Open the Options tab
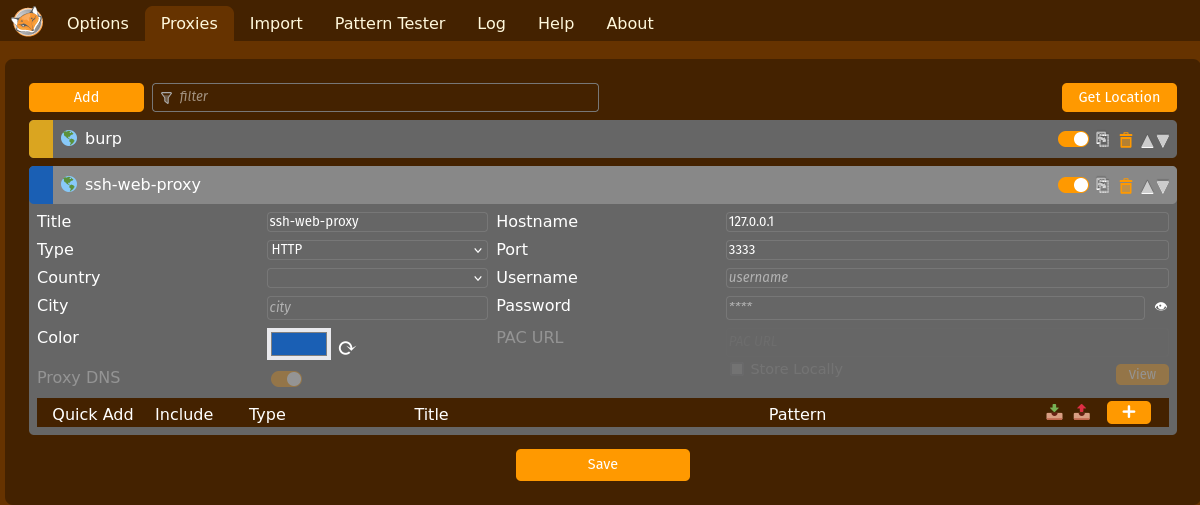Viewport: 1200px width, 505px height. click(x=98, y=23)
